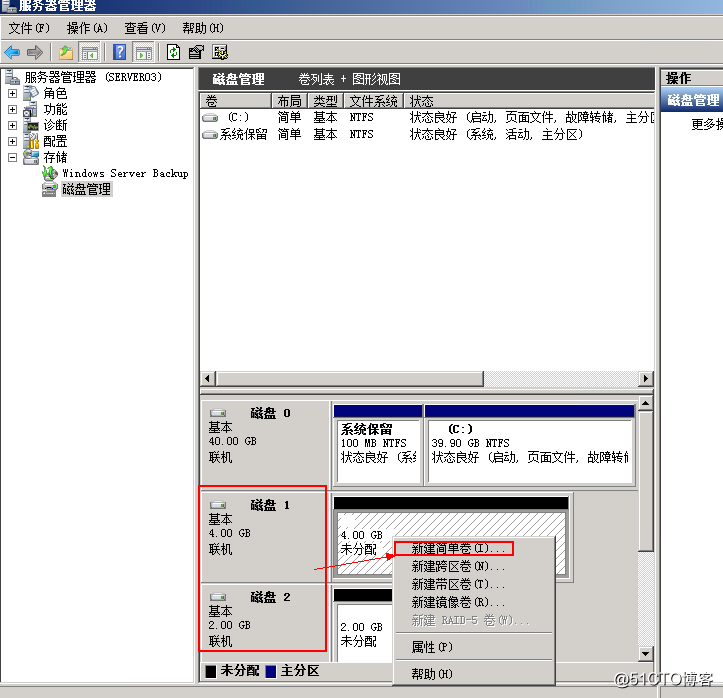Click the Forward arrow toolbar icon
This screenshot has width=723, height=698.
click(35, 53)
